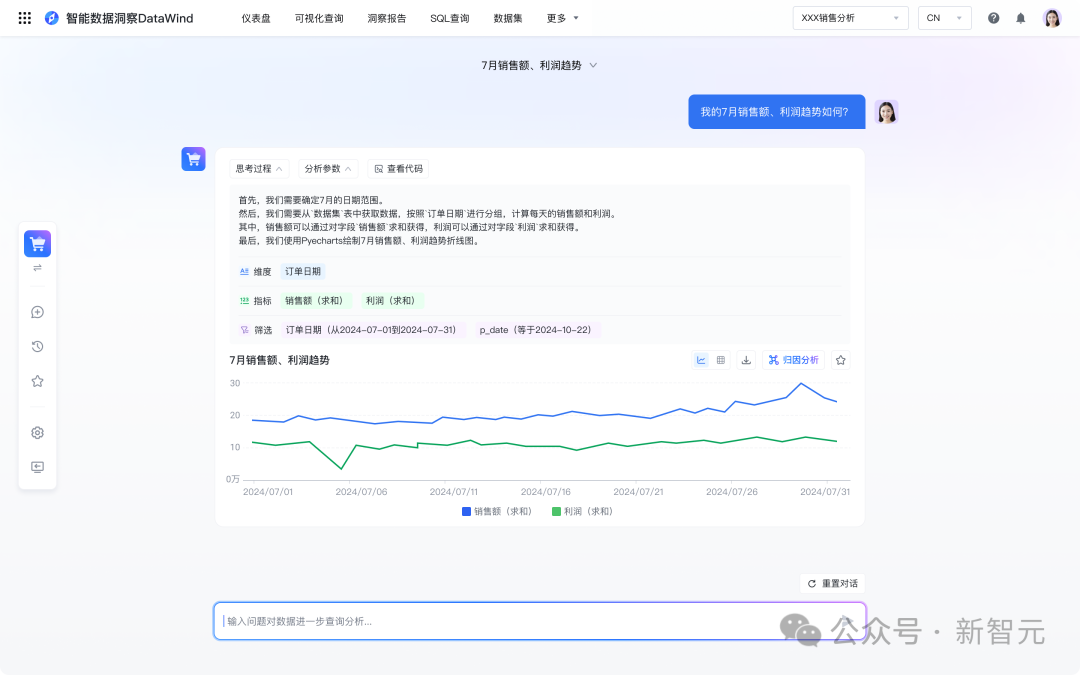Viewport: 1080px width, 675px height.
Task: Toggle 利润（求和） legend series
Action: tap(582, 512)
